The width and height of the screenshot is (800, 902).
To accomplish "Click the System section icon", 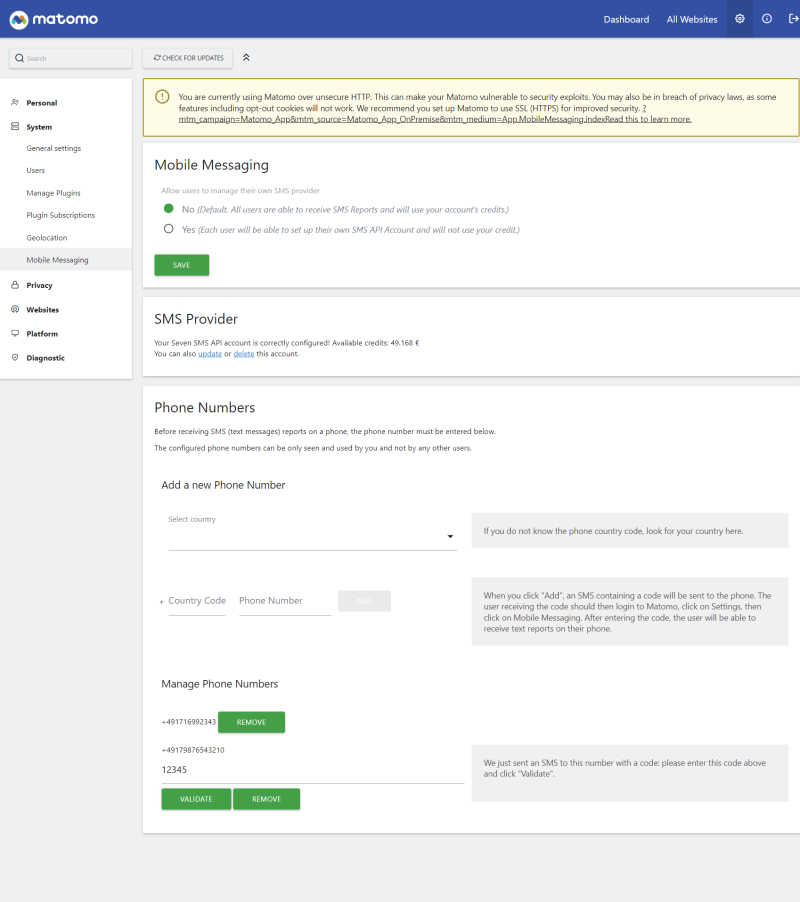I will (13, 126).
